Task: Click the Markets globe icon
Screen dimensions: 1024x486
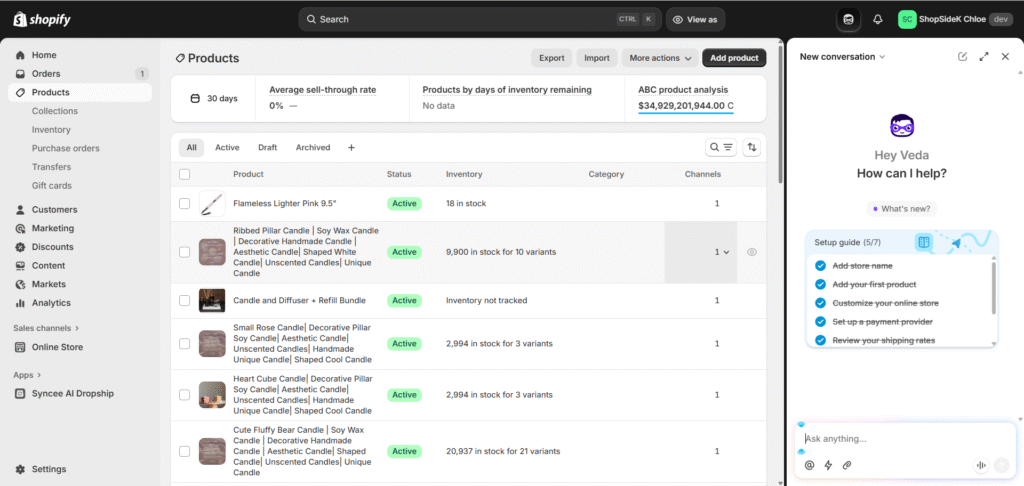Action: [x=20, y=284]
